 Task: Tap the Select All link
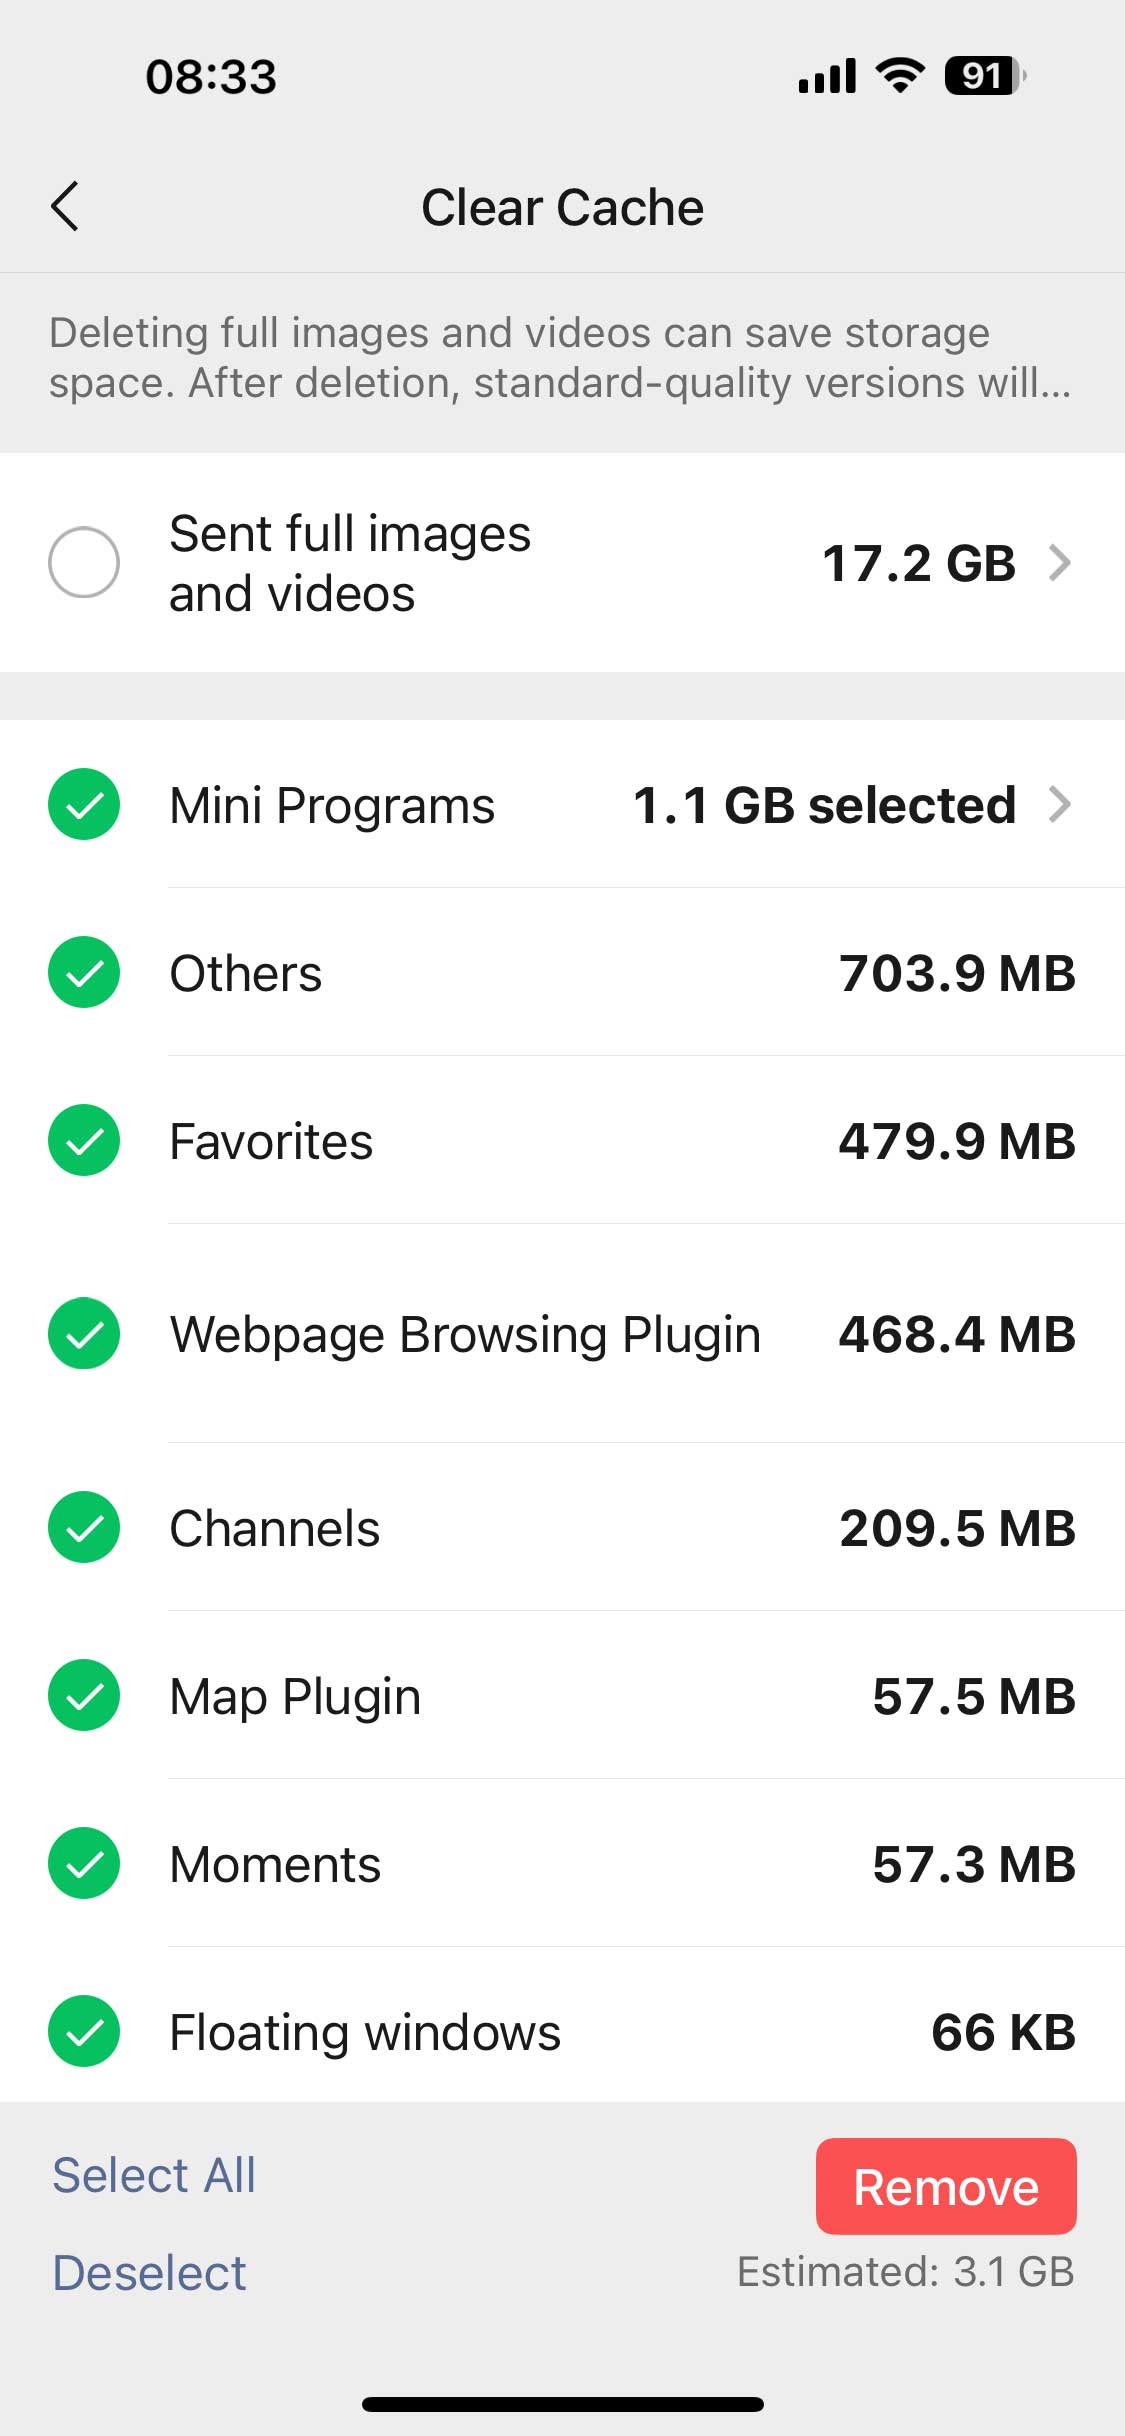pos(154,2175)
